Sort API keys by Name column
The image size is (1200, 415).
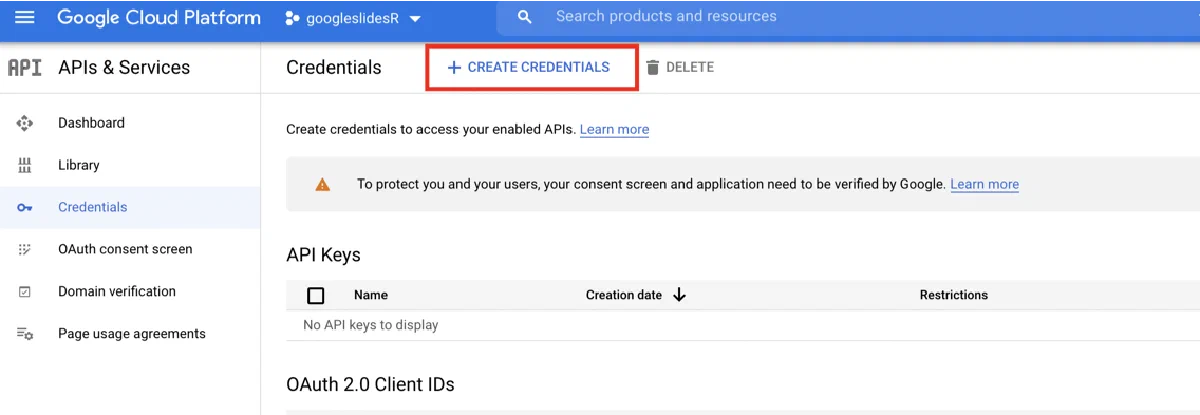[371, 295]
